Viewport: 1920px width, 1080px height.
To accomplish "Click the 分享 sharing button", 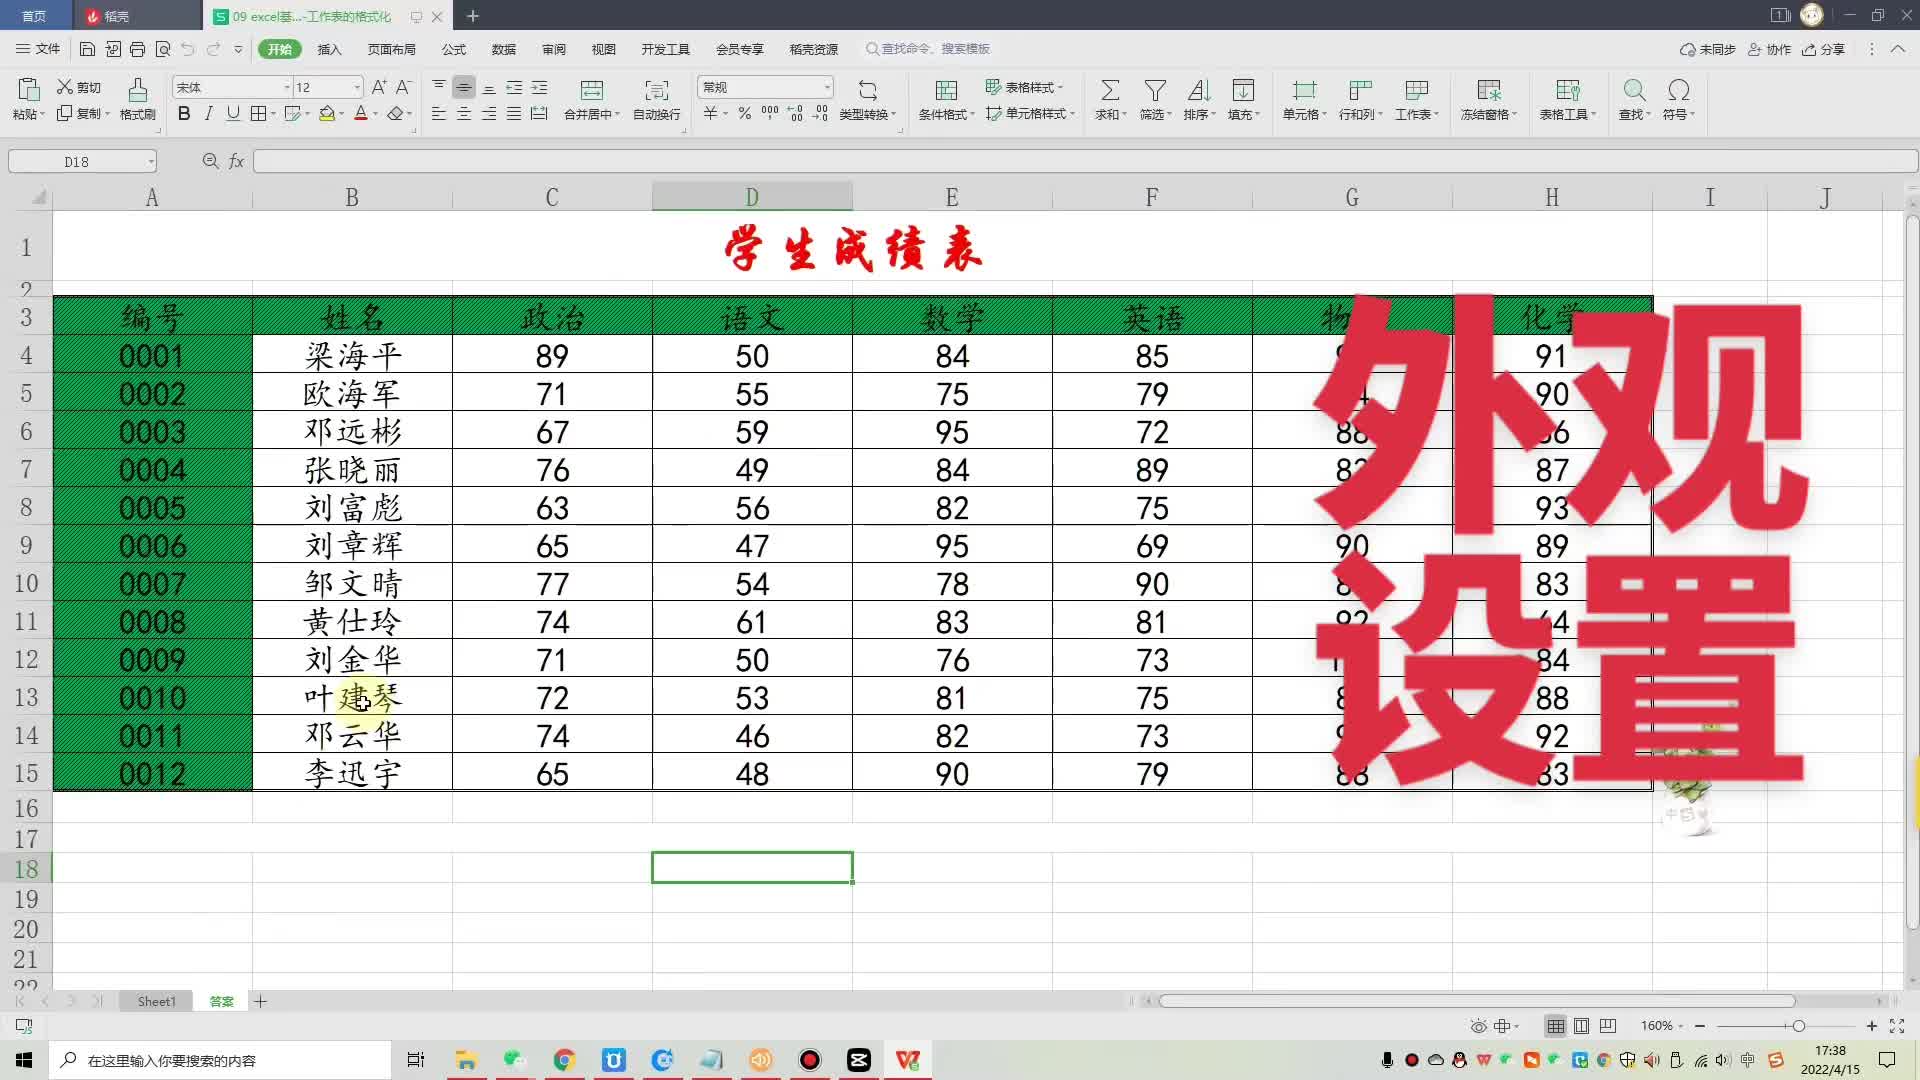I will (x=1825, y=49).
